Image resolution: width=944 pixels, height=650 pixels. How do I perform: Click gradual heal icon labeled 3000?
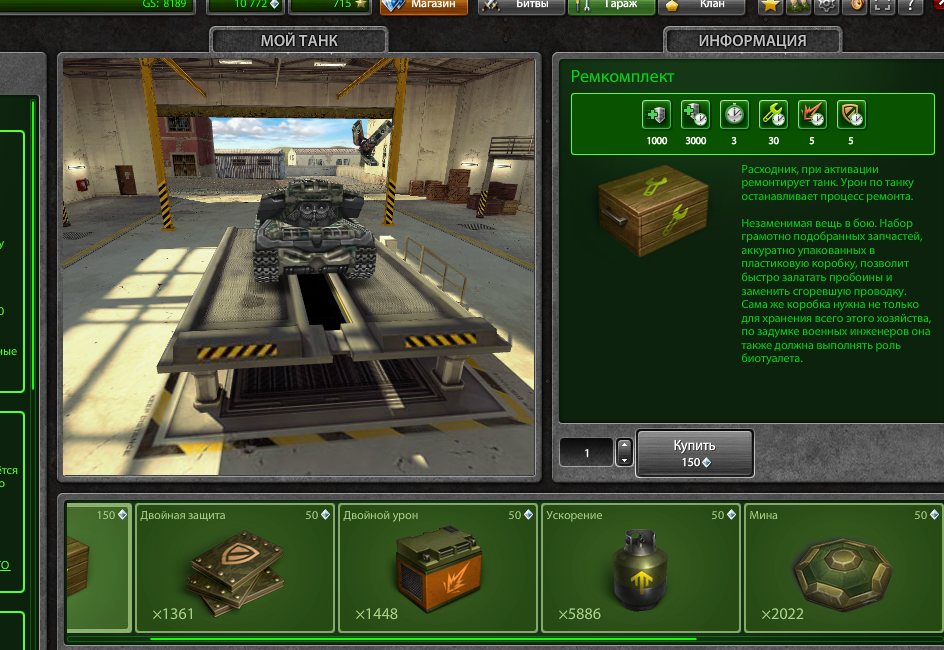pyautogui.click(x=695, y=114)
